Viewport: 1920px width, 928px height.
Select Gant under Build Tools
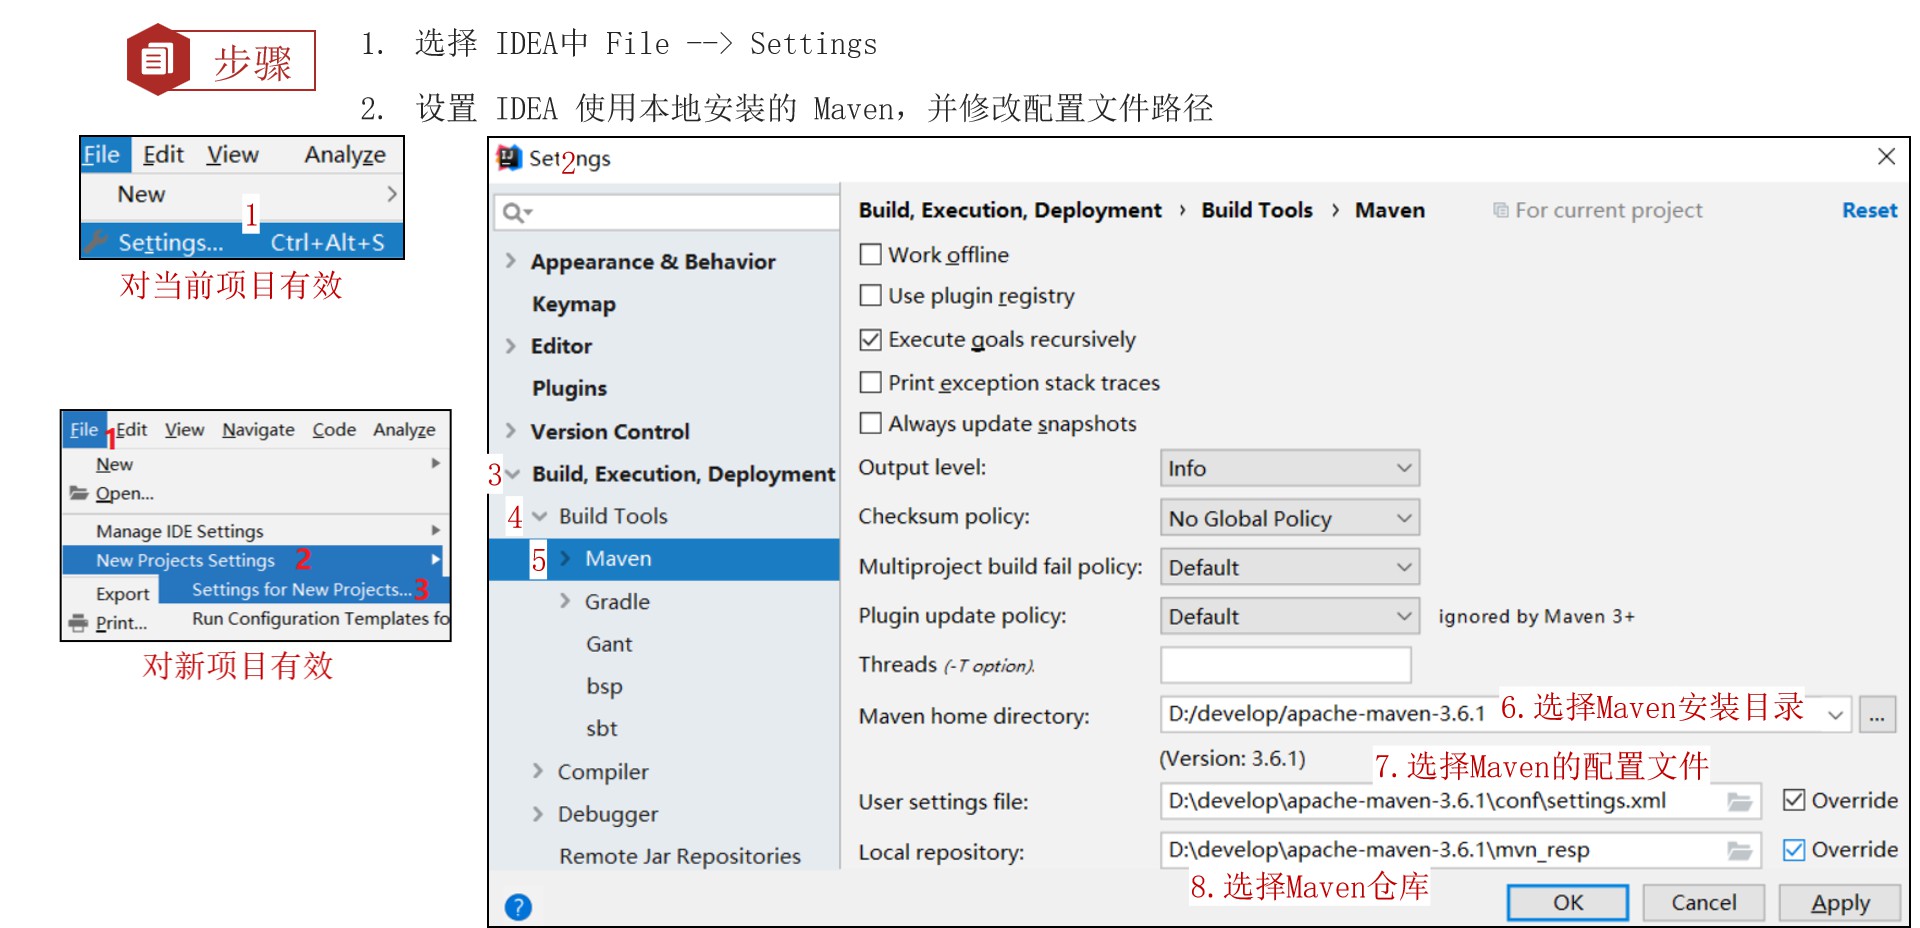tap(609, 644)
